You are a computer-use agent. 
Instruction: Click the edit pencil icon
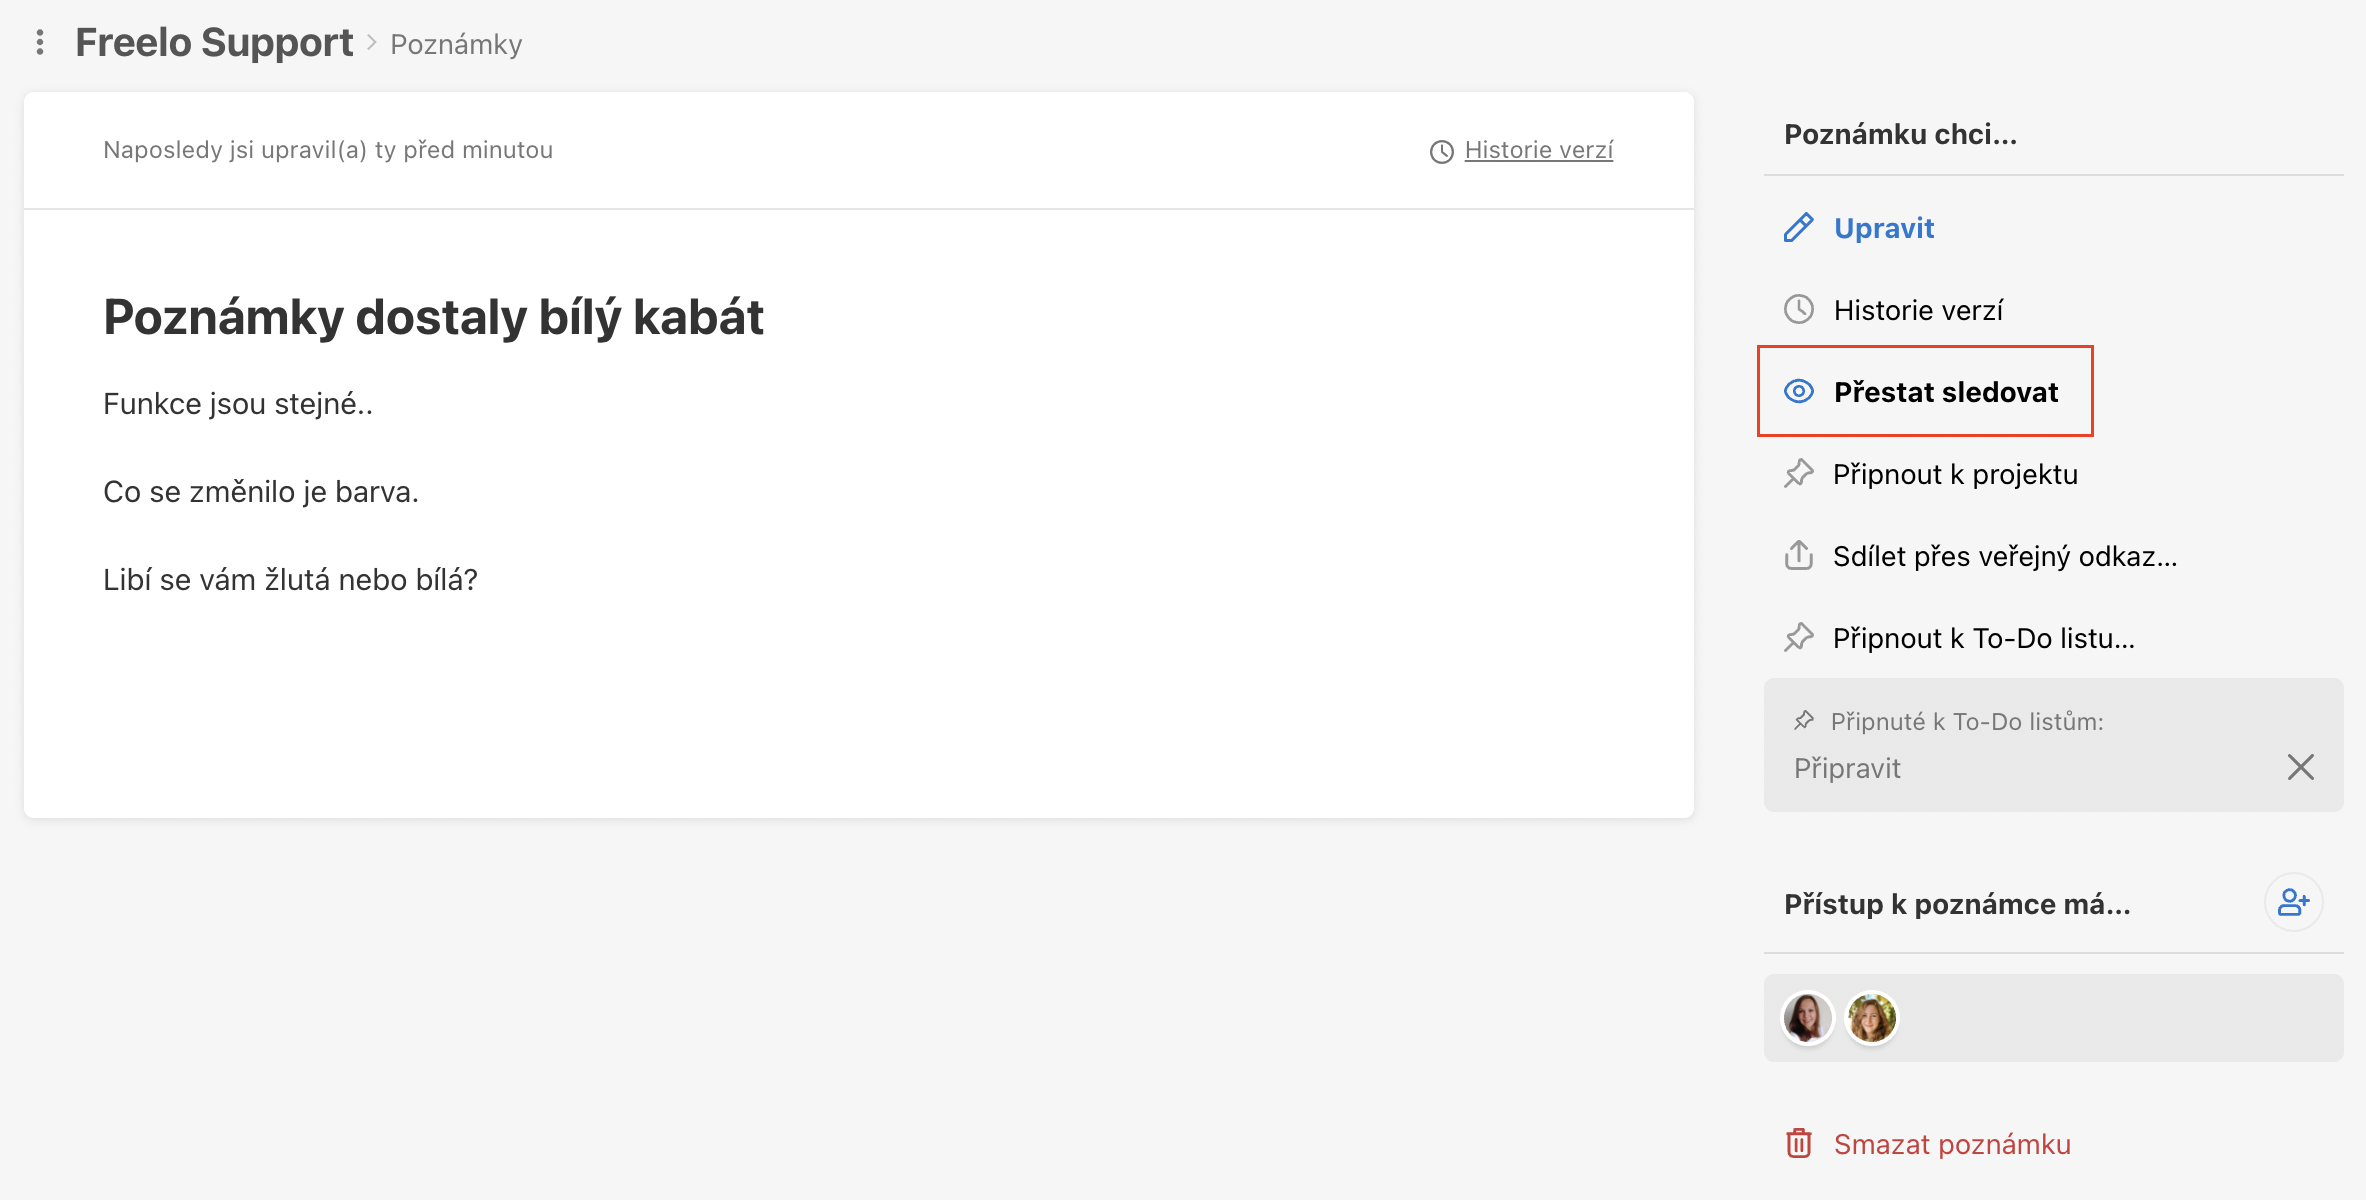[1800, 227]
